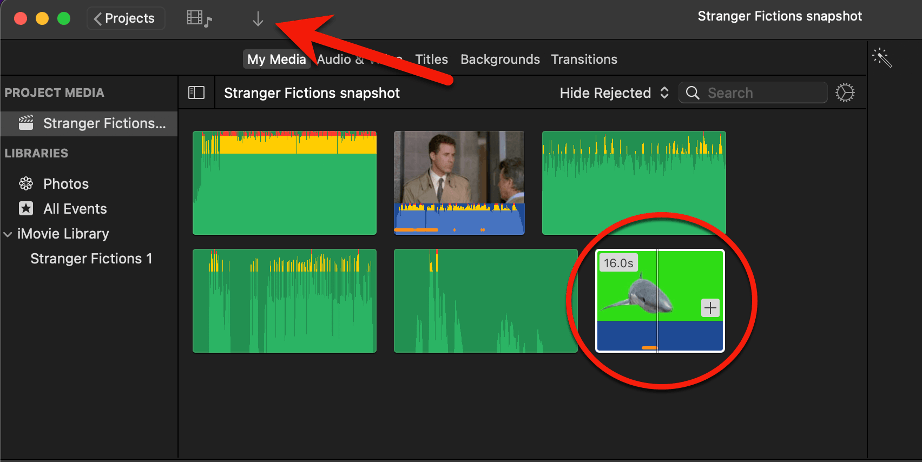
Task: Select the video clip of two men
Action: (459, 183)
